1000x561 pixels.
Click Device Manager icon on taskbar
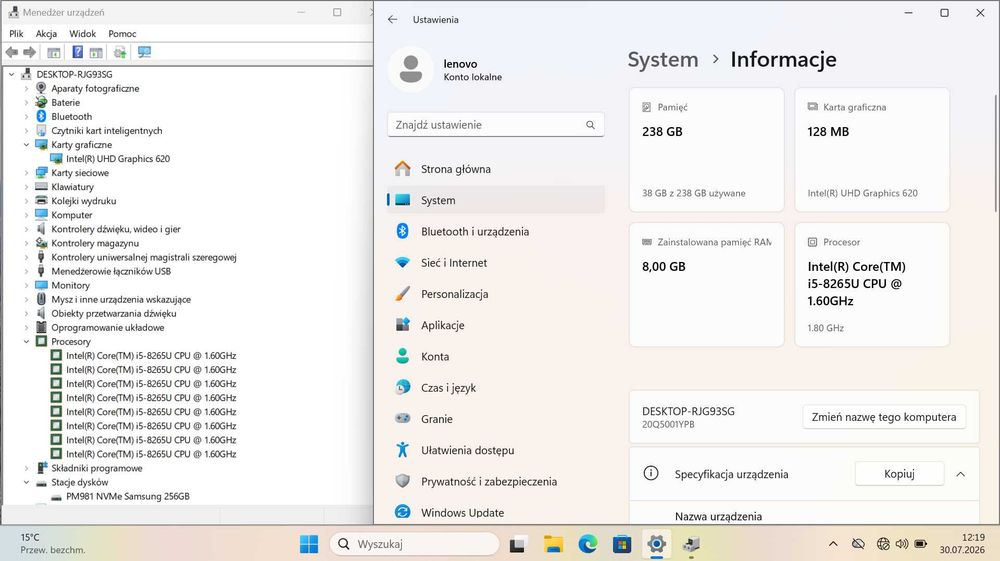click(x=691, y=544)
